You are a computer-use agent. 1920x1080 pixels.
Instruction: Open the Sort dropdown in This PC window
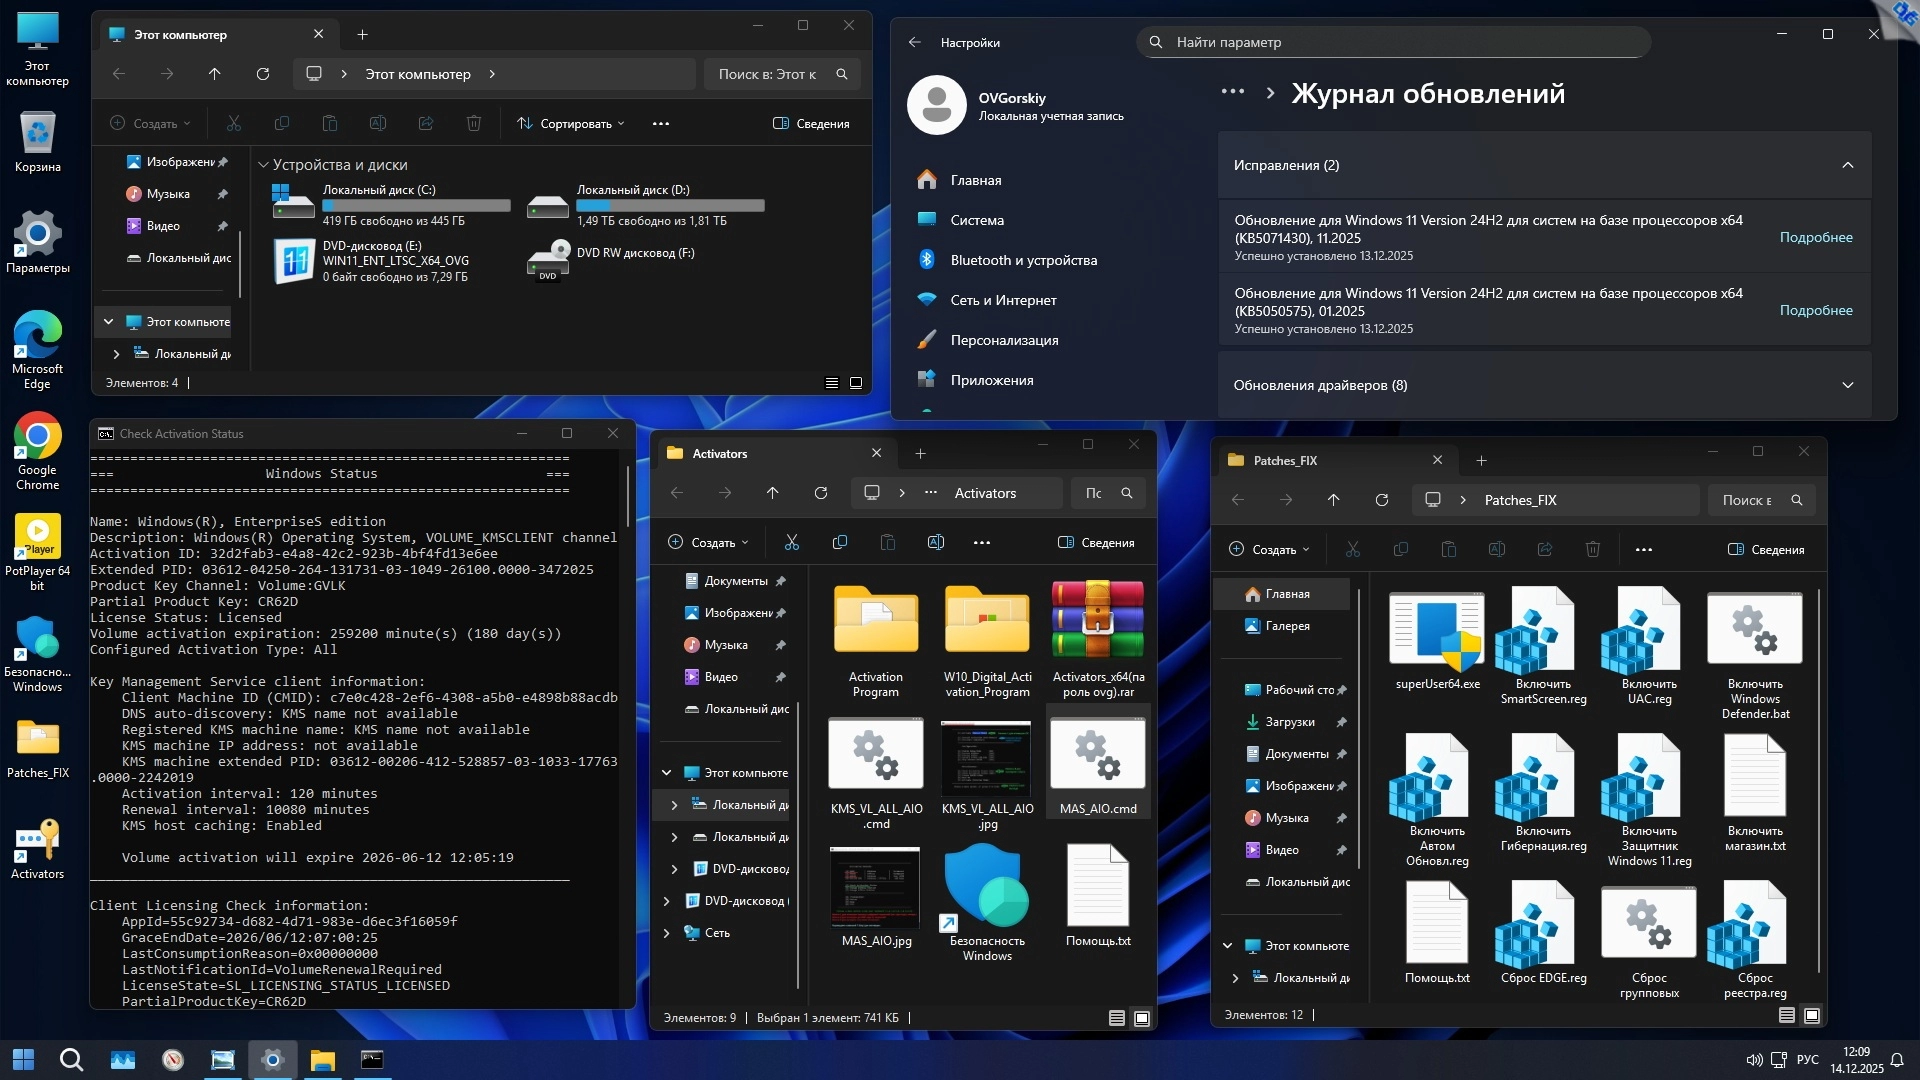coord(570,124)
